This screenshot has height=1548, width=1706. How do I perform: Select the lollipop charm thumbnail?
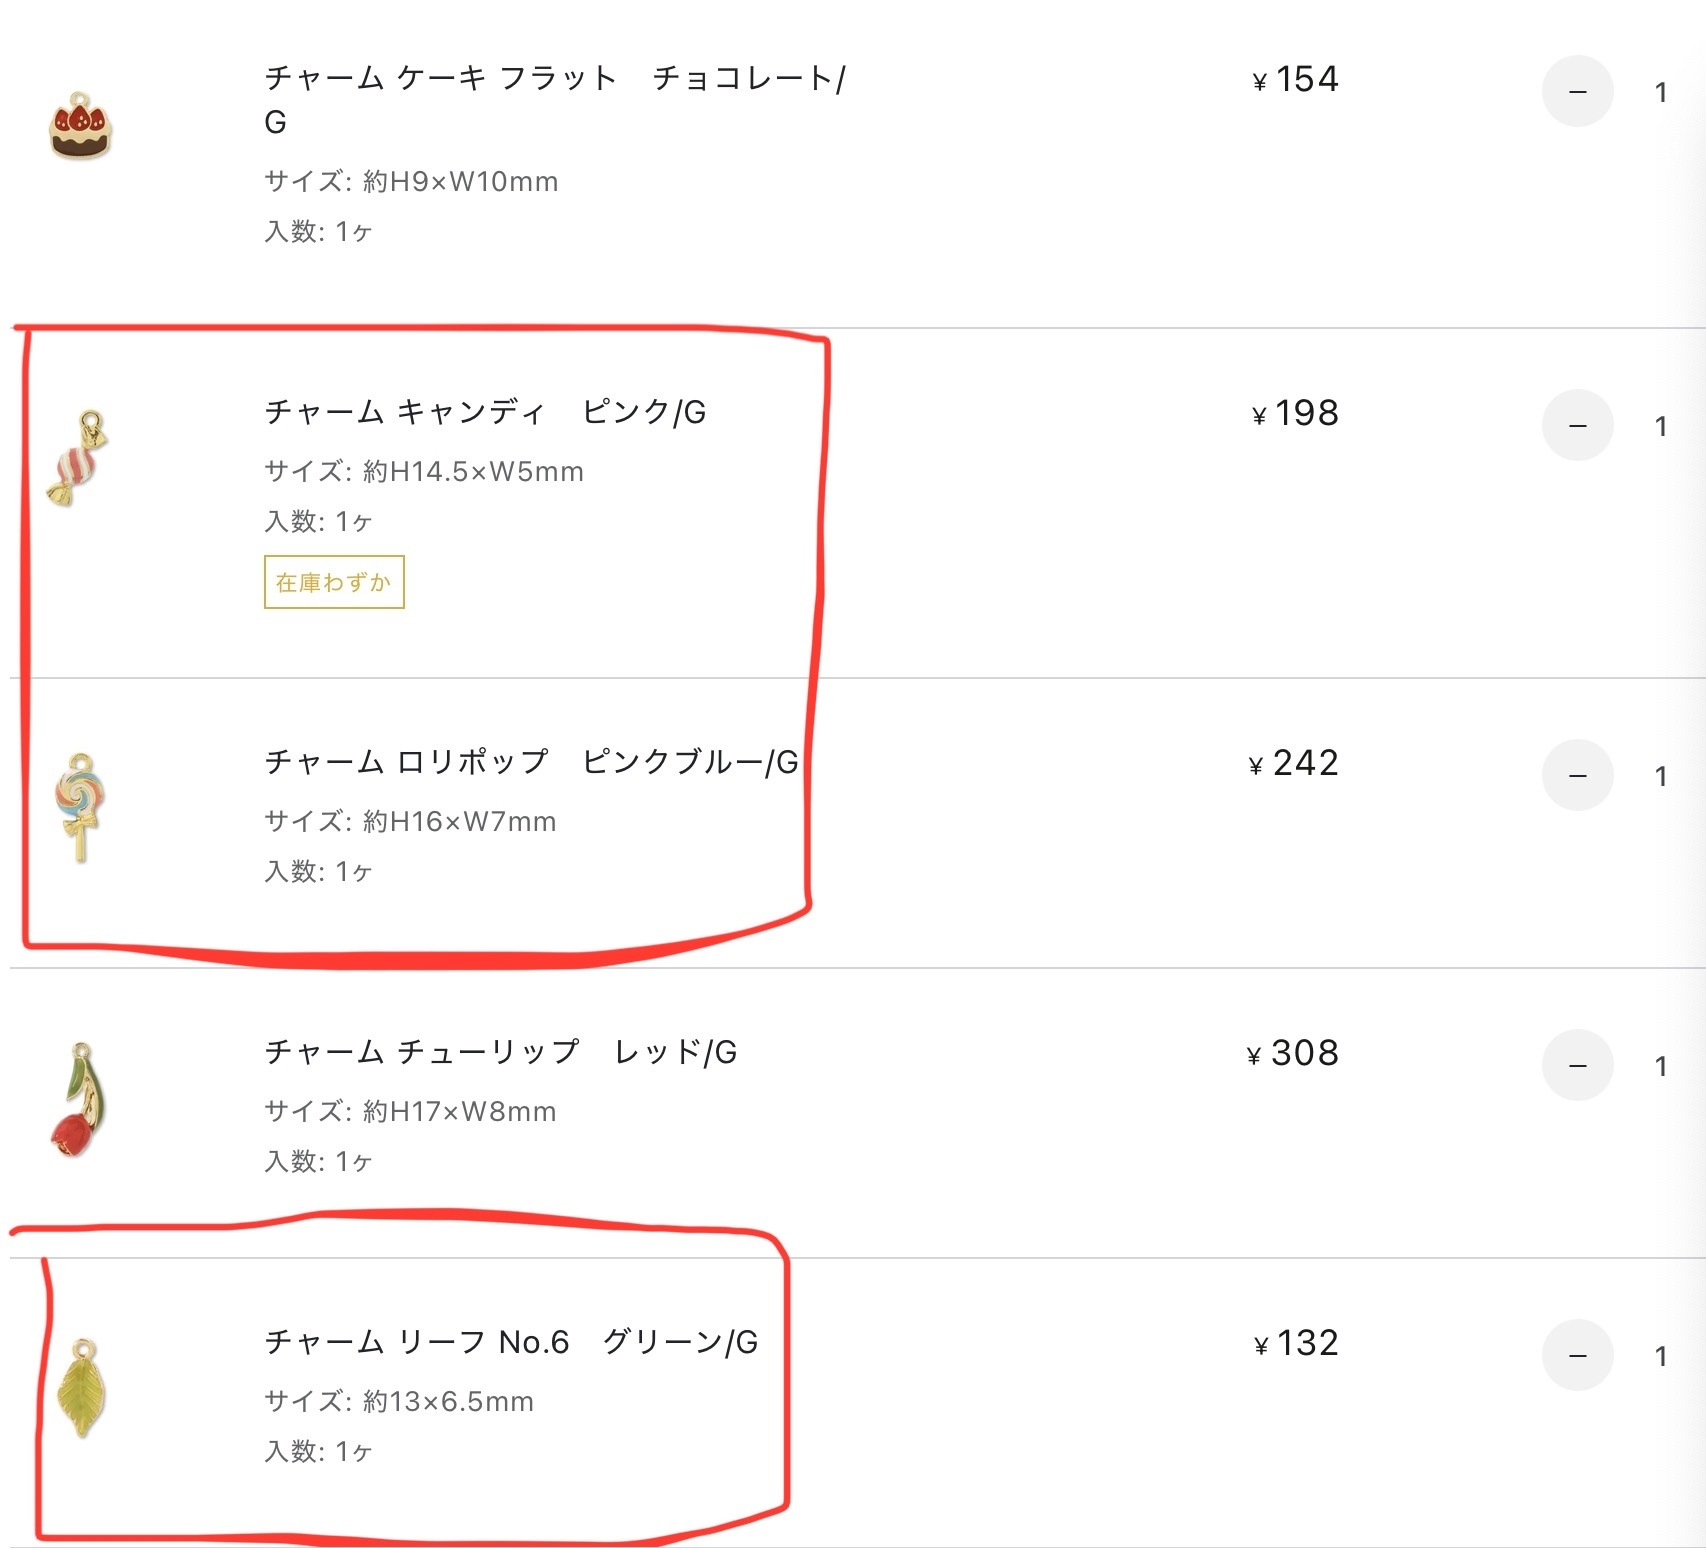point(80,808)
